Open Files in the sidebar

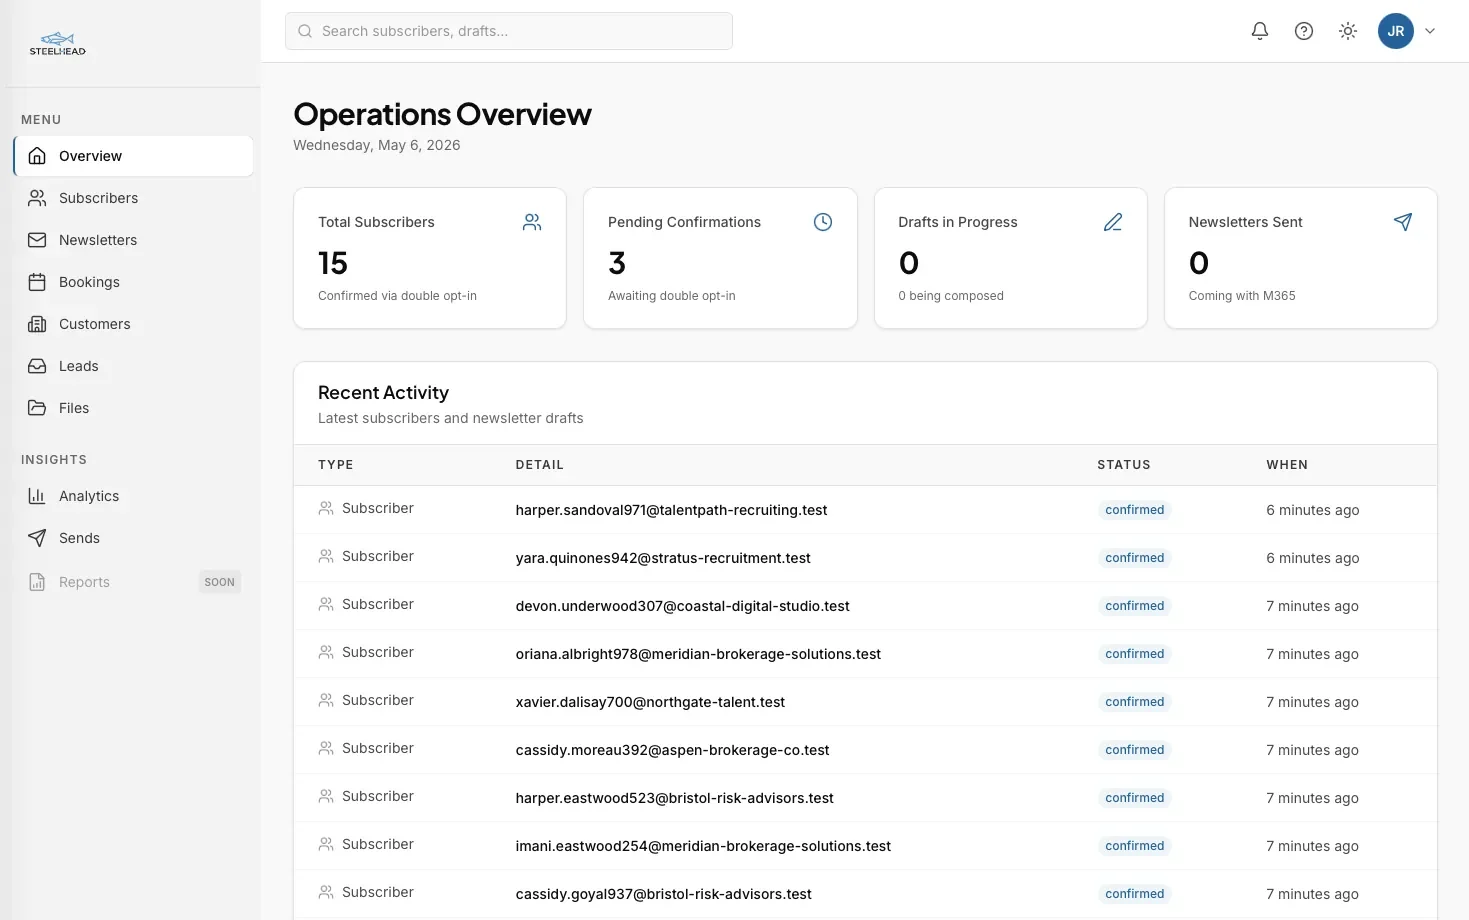point(133,408)
